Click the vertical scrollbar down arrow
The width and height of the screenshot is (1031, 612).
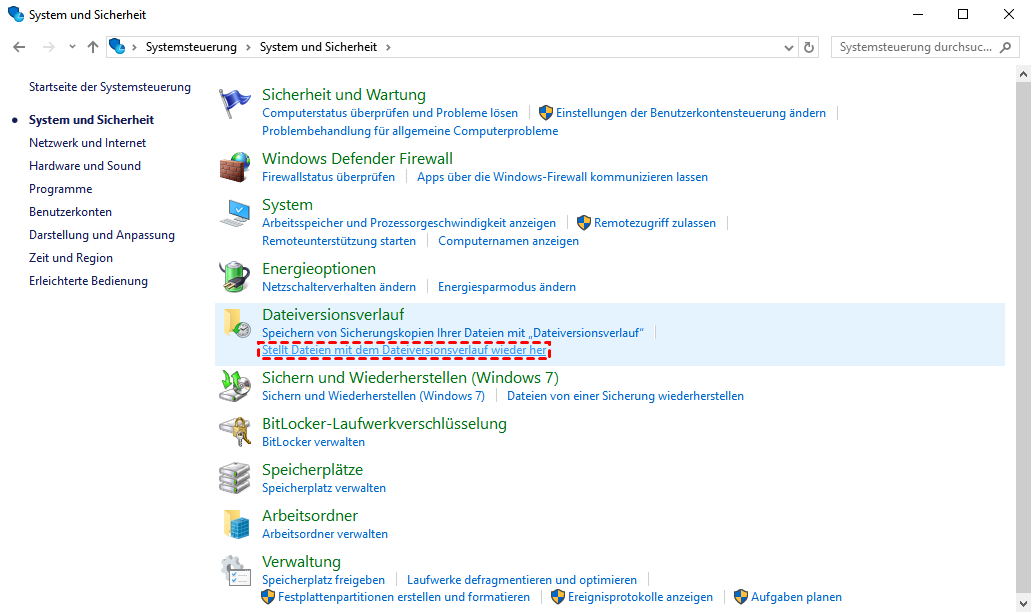click(1022, 604)
